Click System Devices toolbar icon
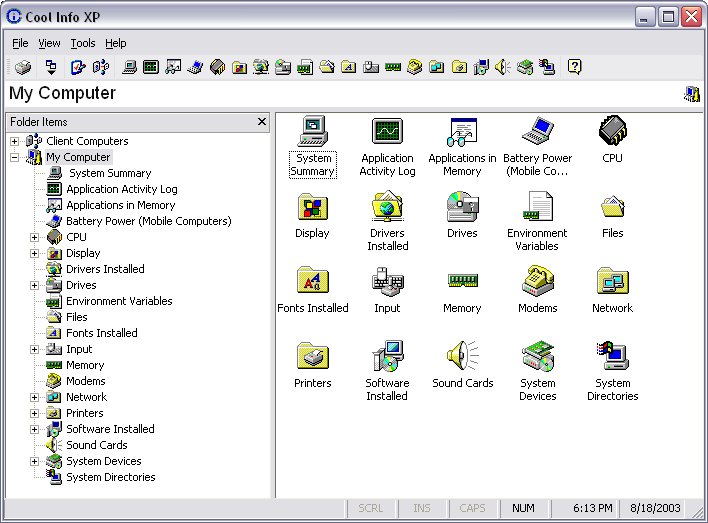The image size is (708, 523). [525, 67]
